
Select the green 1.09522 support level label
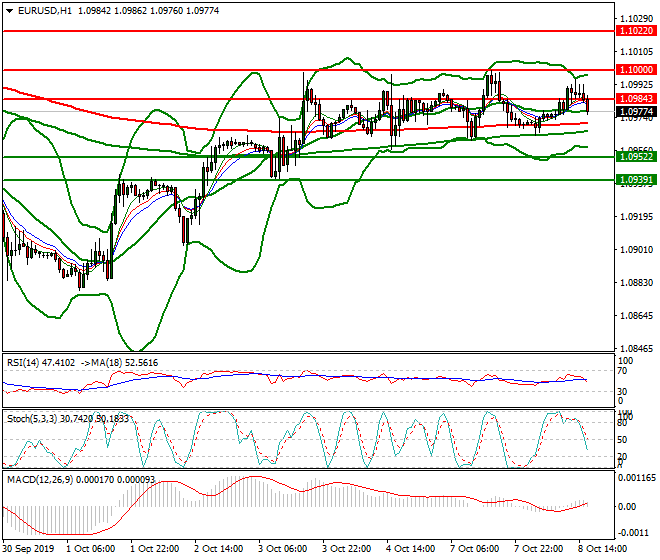coord(636,157)
